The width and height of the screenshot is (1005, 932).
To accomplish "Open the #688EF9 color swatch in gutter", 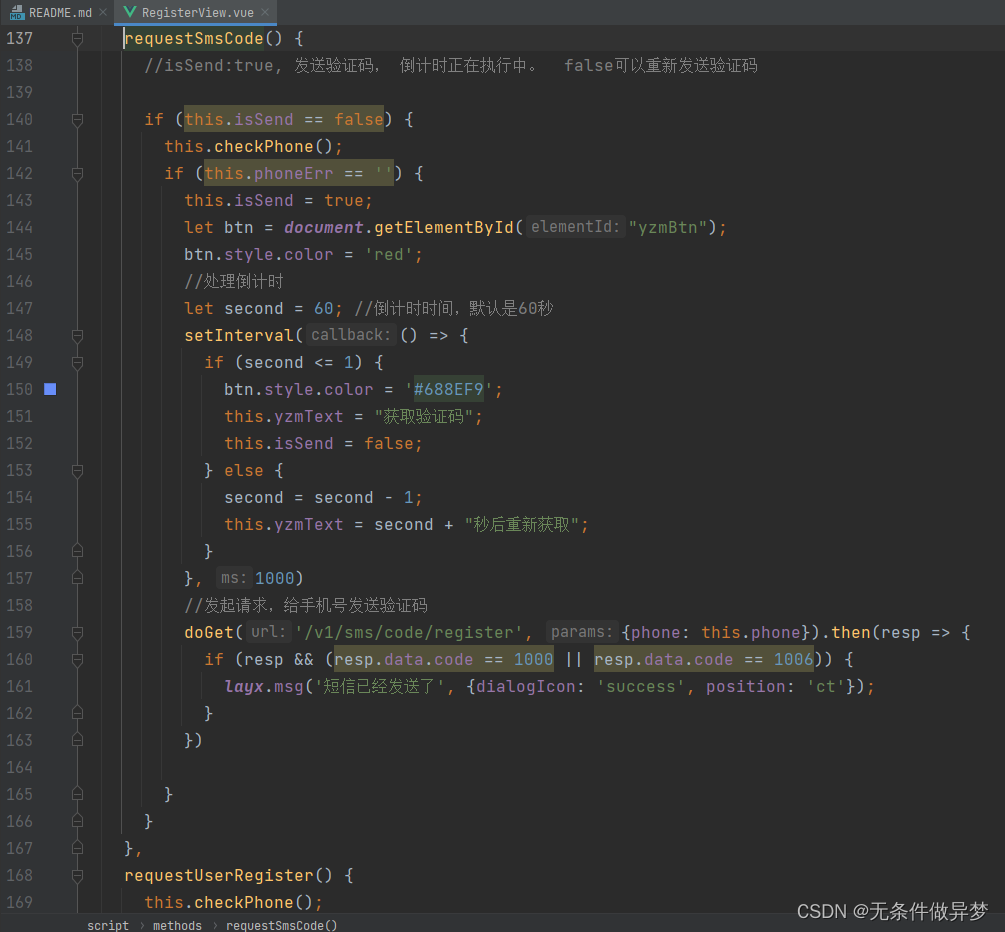I will pyautogui.click(x=50, y=389).
